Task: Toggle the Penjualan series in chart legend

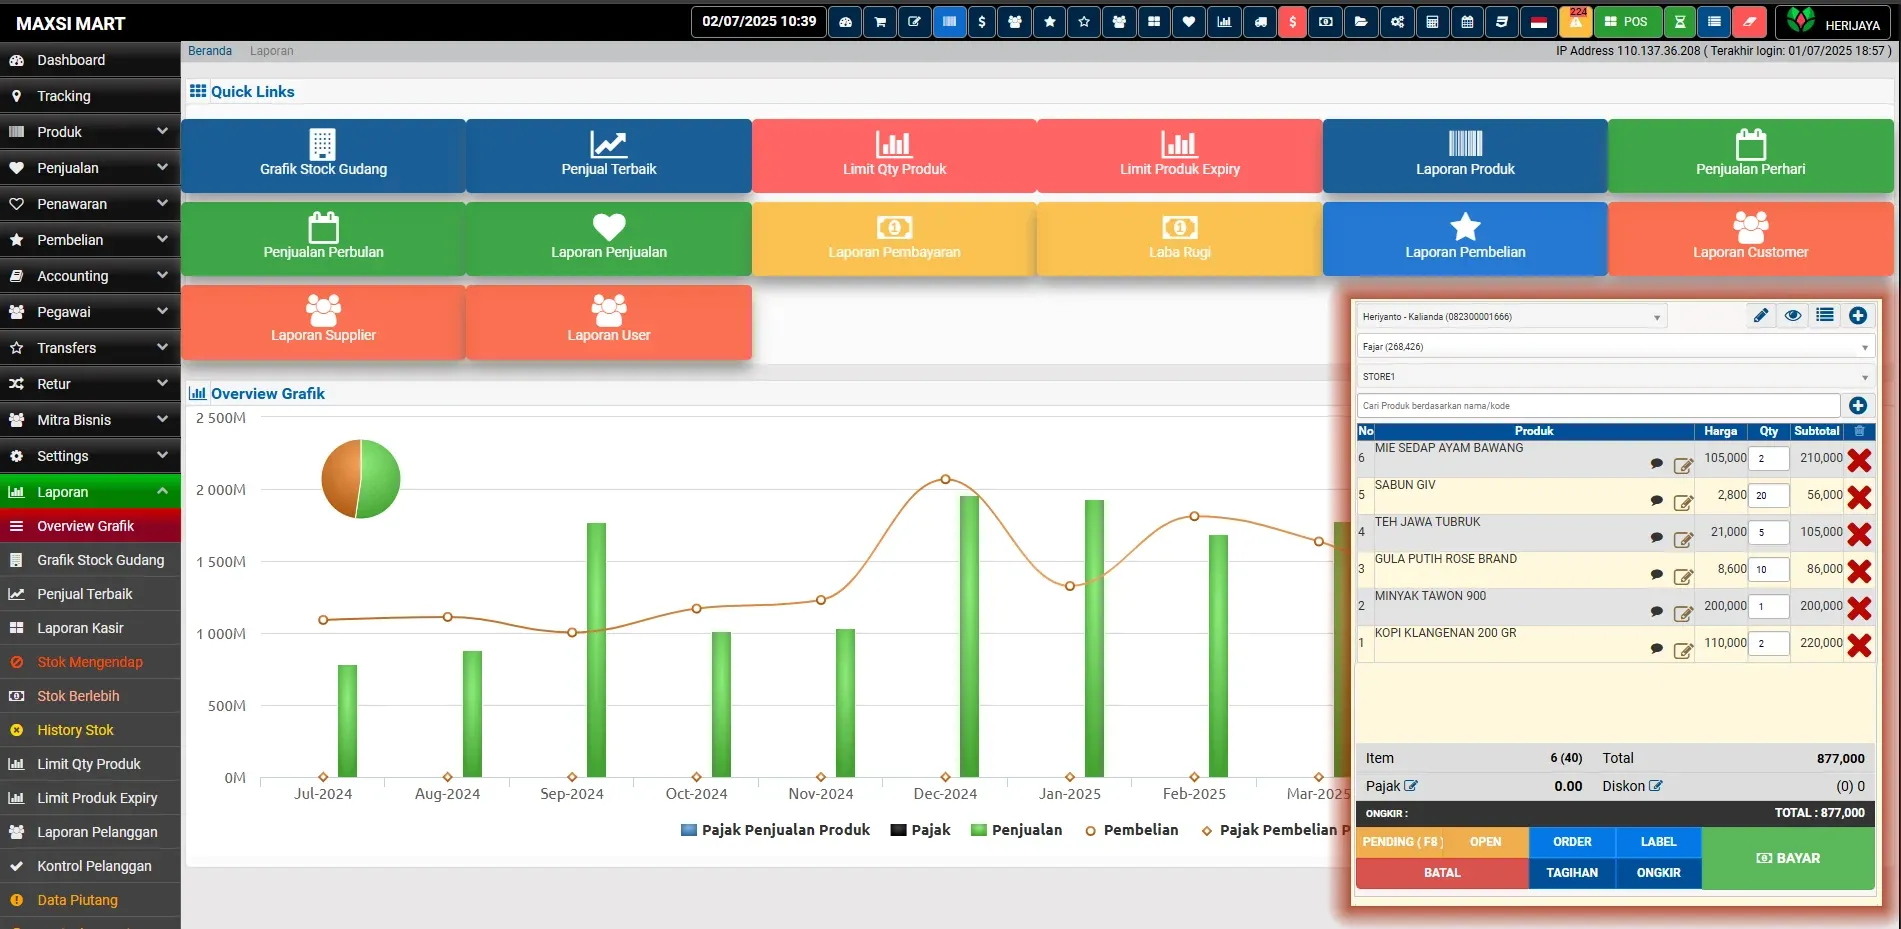Action: (x=1016, y=830)
